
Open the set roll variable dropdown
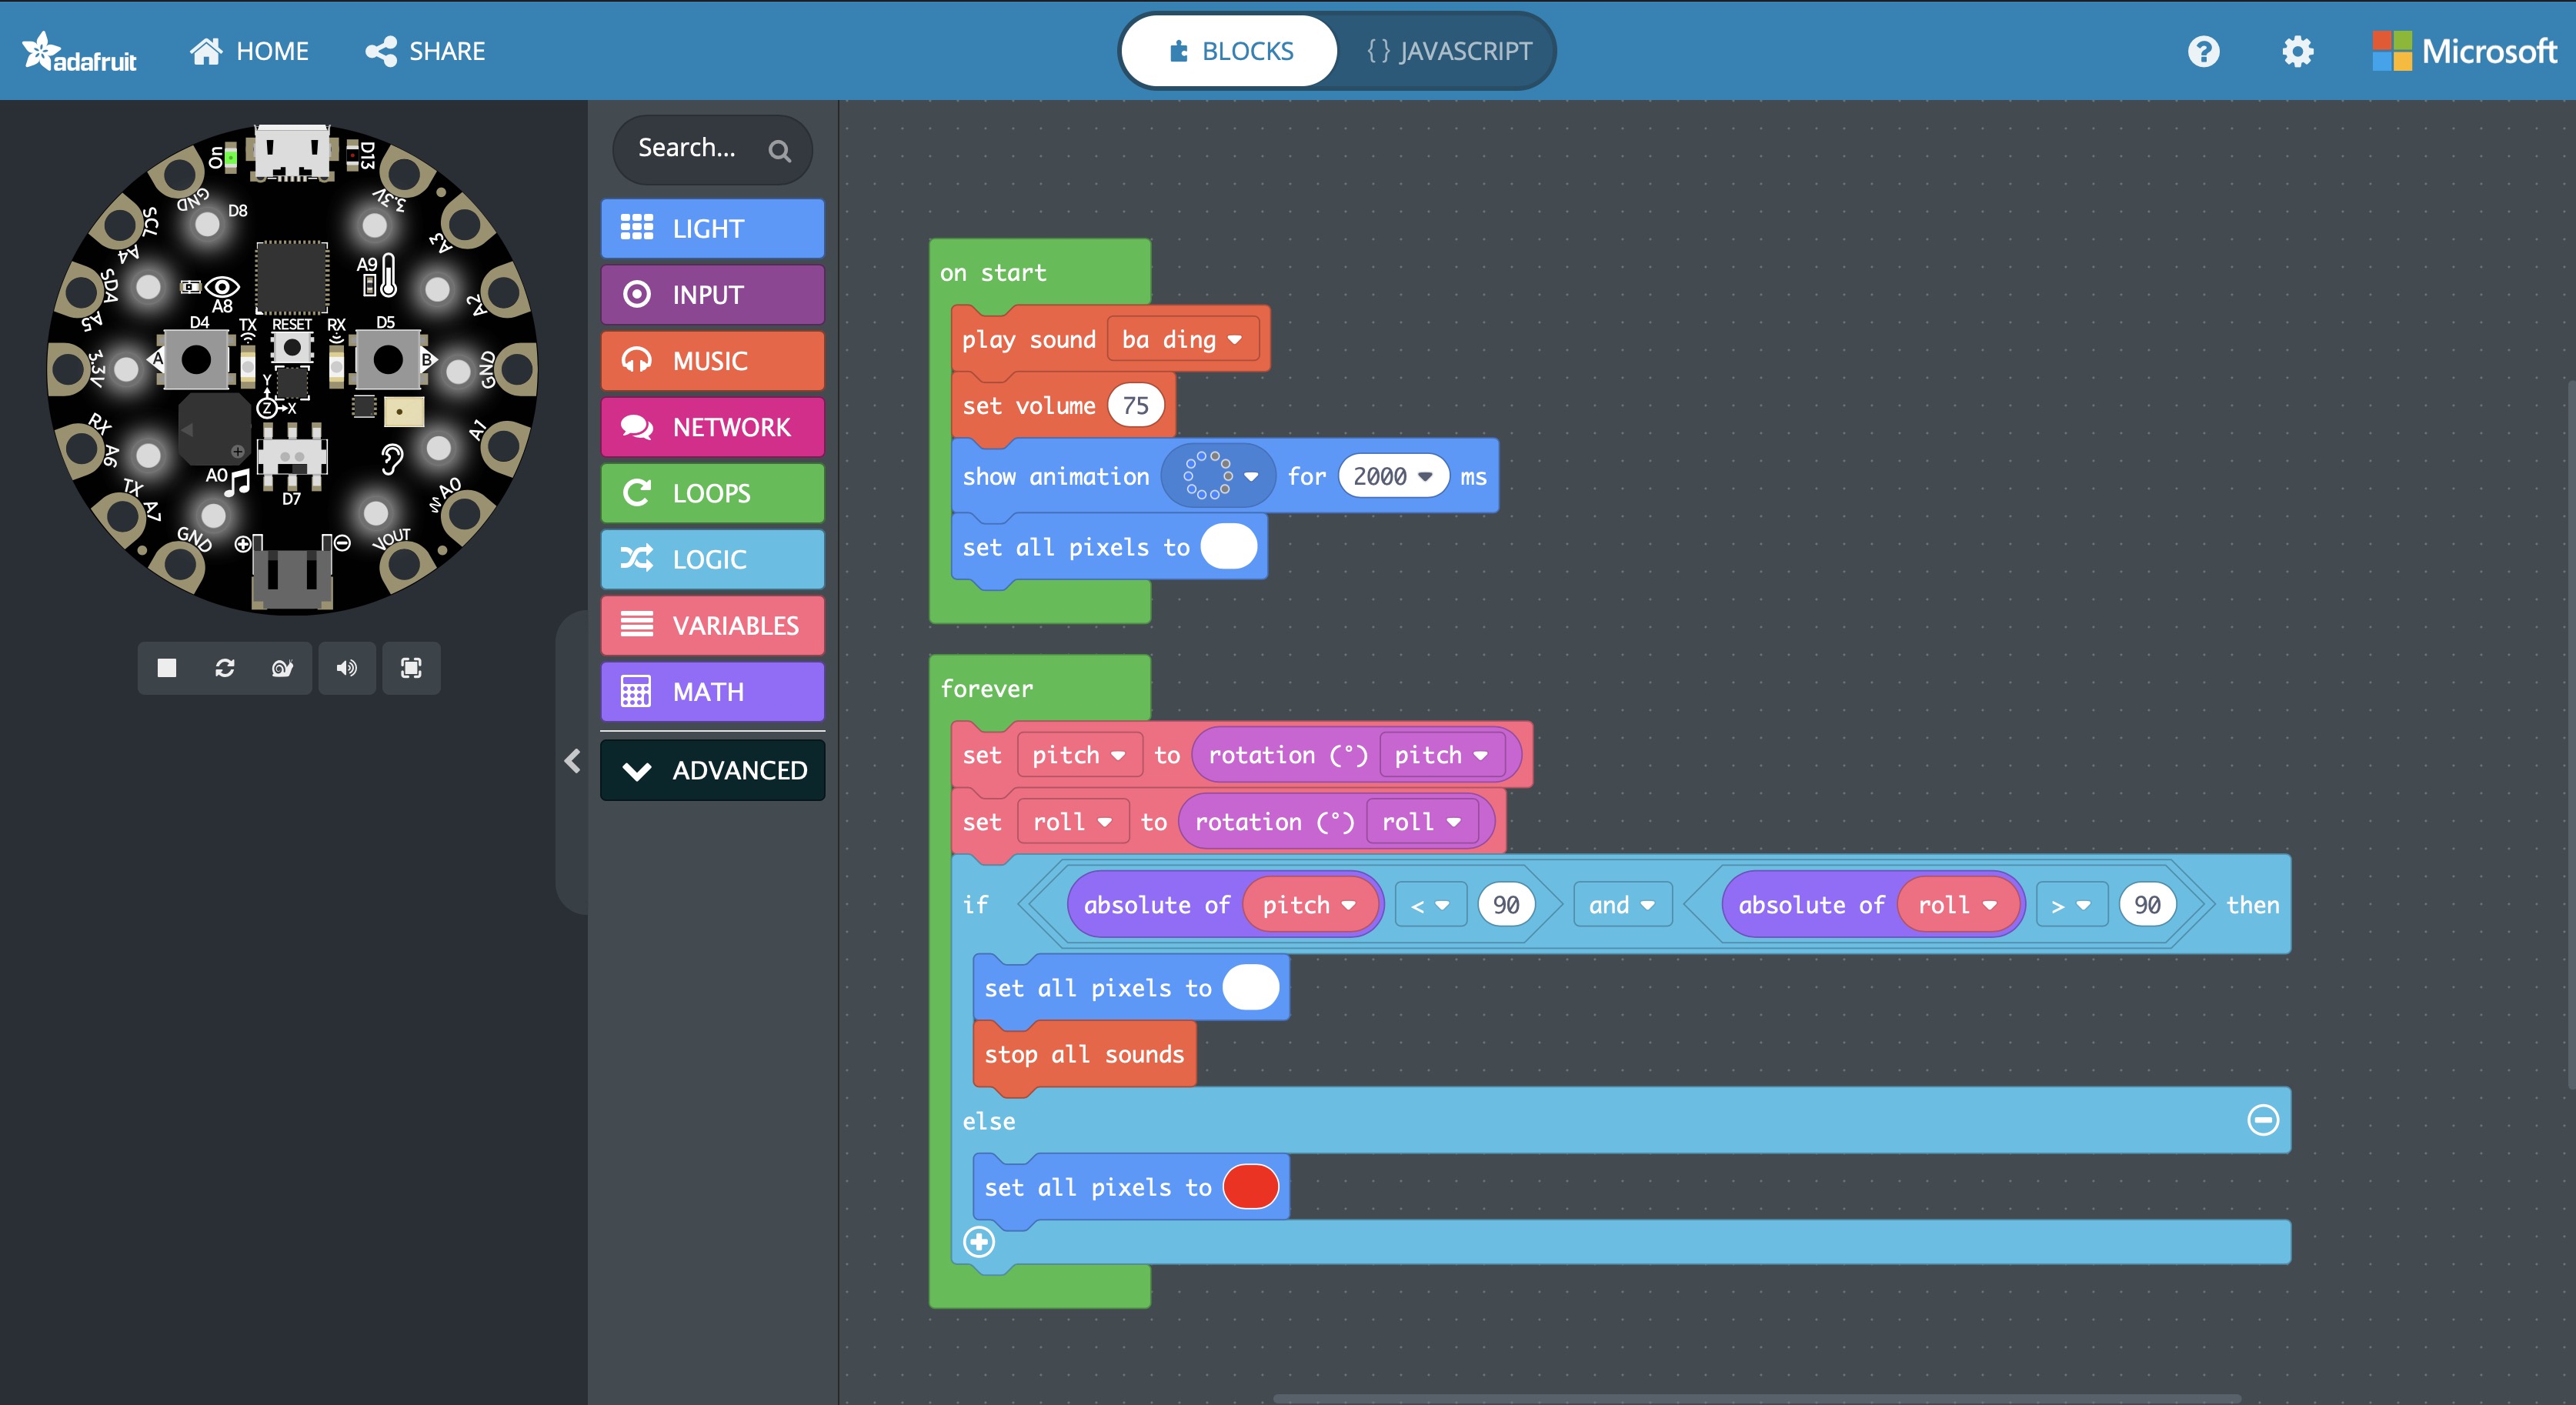tap(1072, 822)
